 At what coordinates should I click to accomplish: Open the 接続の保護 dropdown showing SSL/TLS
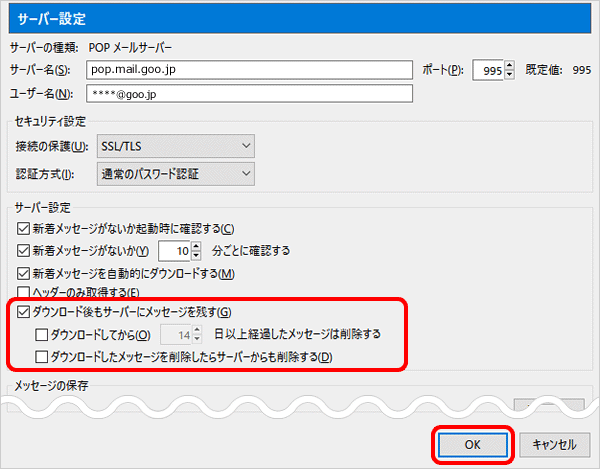tap(175, 147)
